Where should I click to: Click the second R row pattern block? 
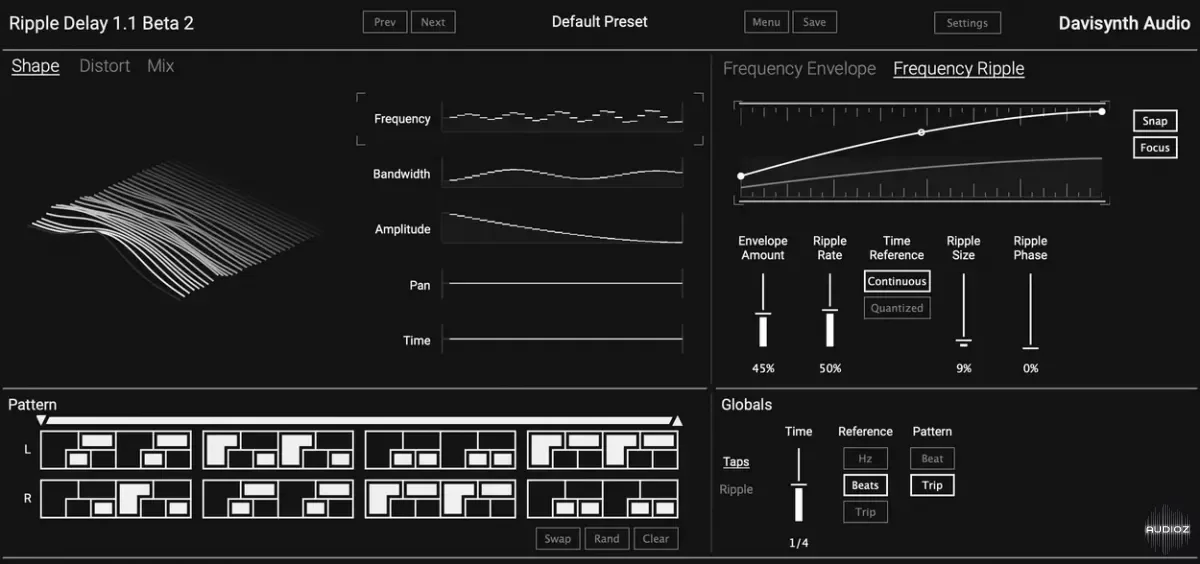click(x=278, y=498)
